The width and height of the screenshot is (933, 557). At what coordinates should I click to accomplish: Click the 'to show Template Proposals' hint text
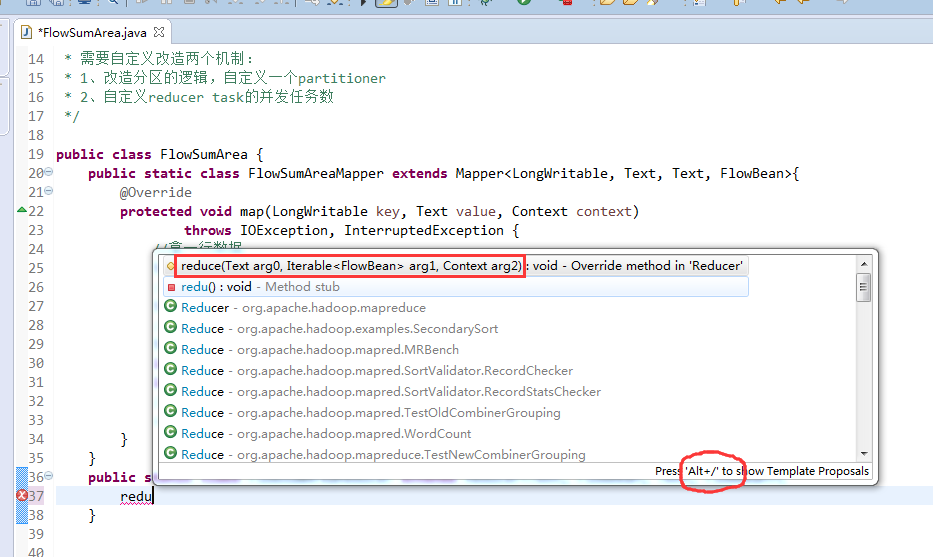(x=796, y=471)
